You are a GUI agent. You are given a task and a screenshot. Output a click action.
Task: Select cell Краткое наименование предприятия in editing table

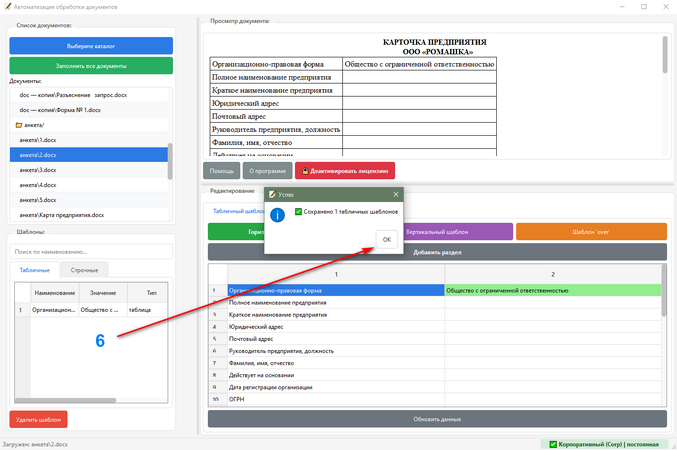[336, 314]
